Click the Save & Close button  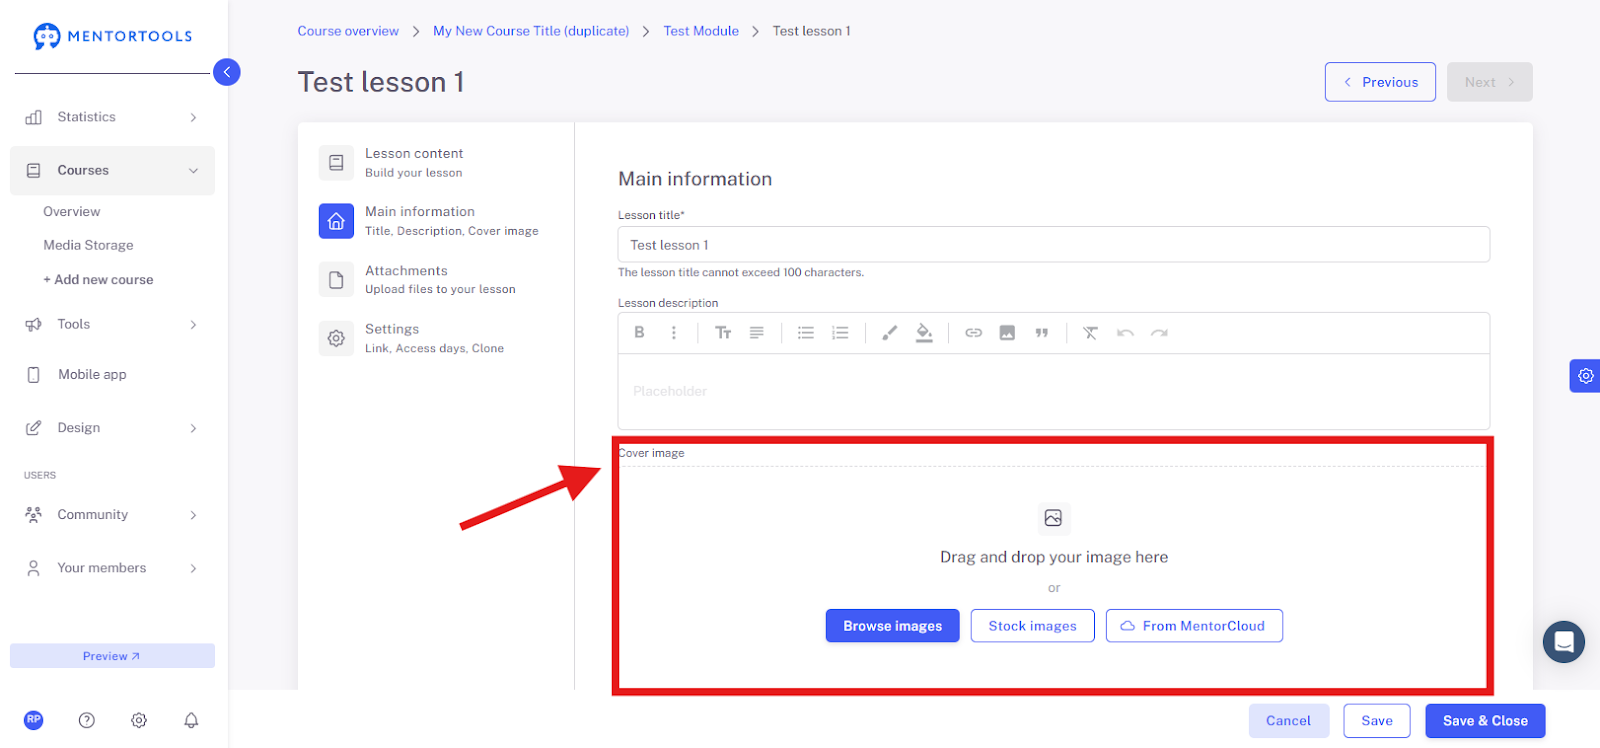(x=1485, y=721)
